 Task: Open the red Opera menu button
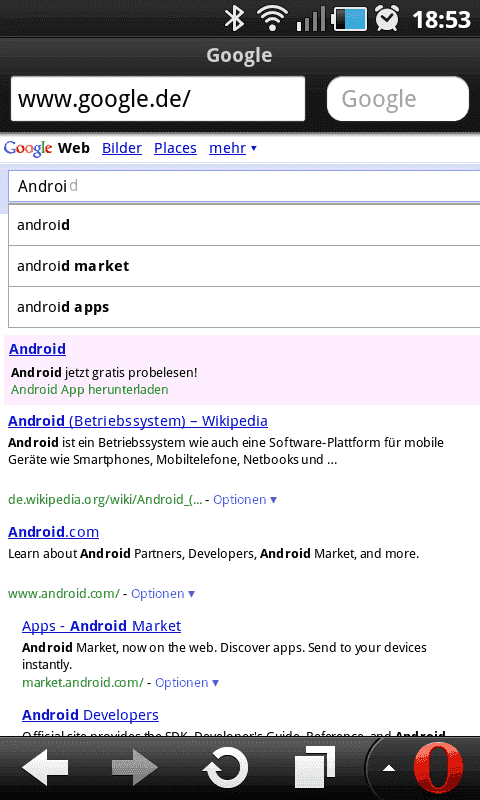(438, 767)
